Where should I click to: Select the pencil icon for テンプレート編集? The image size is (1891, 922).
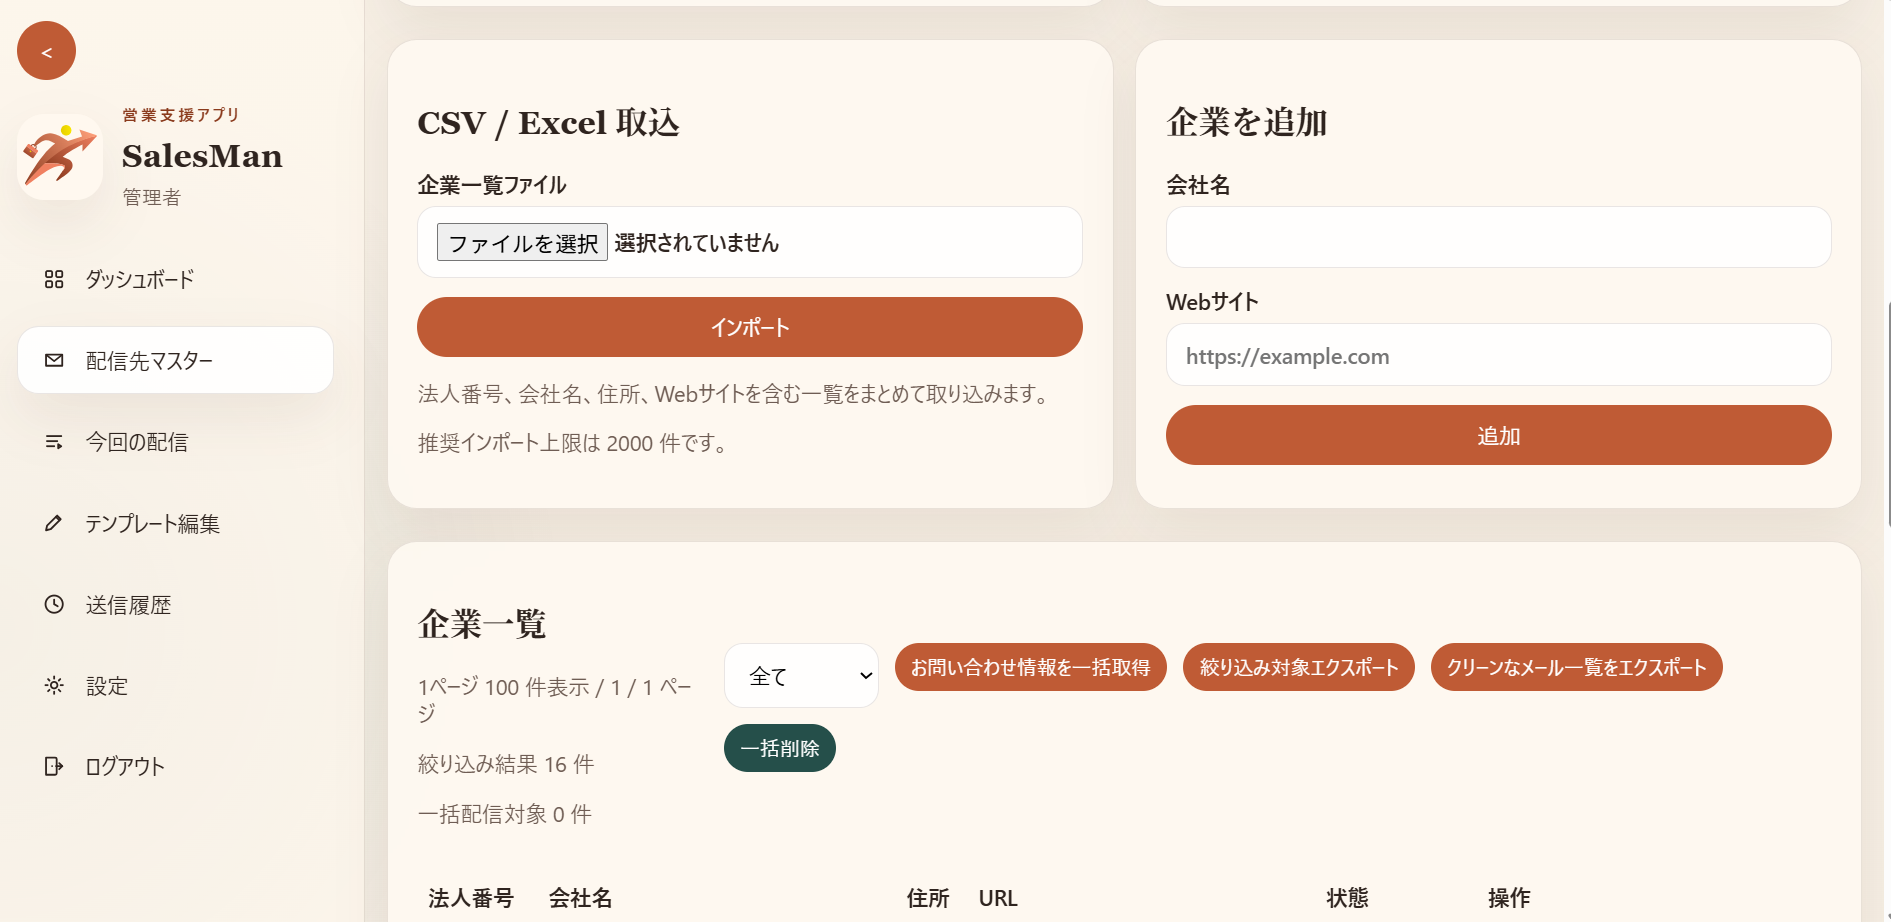(x=55, y=523)
